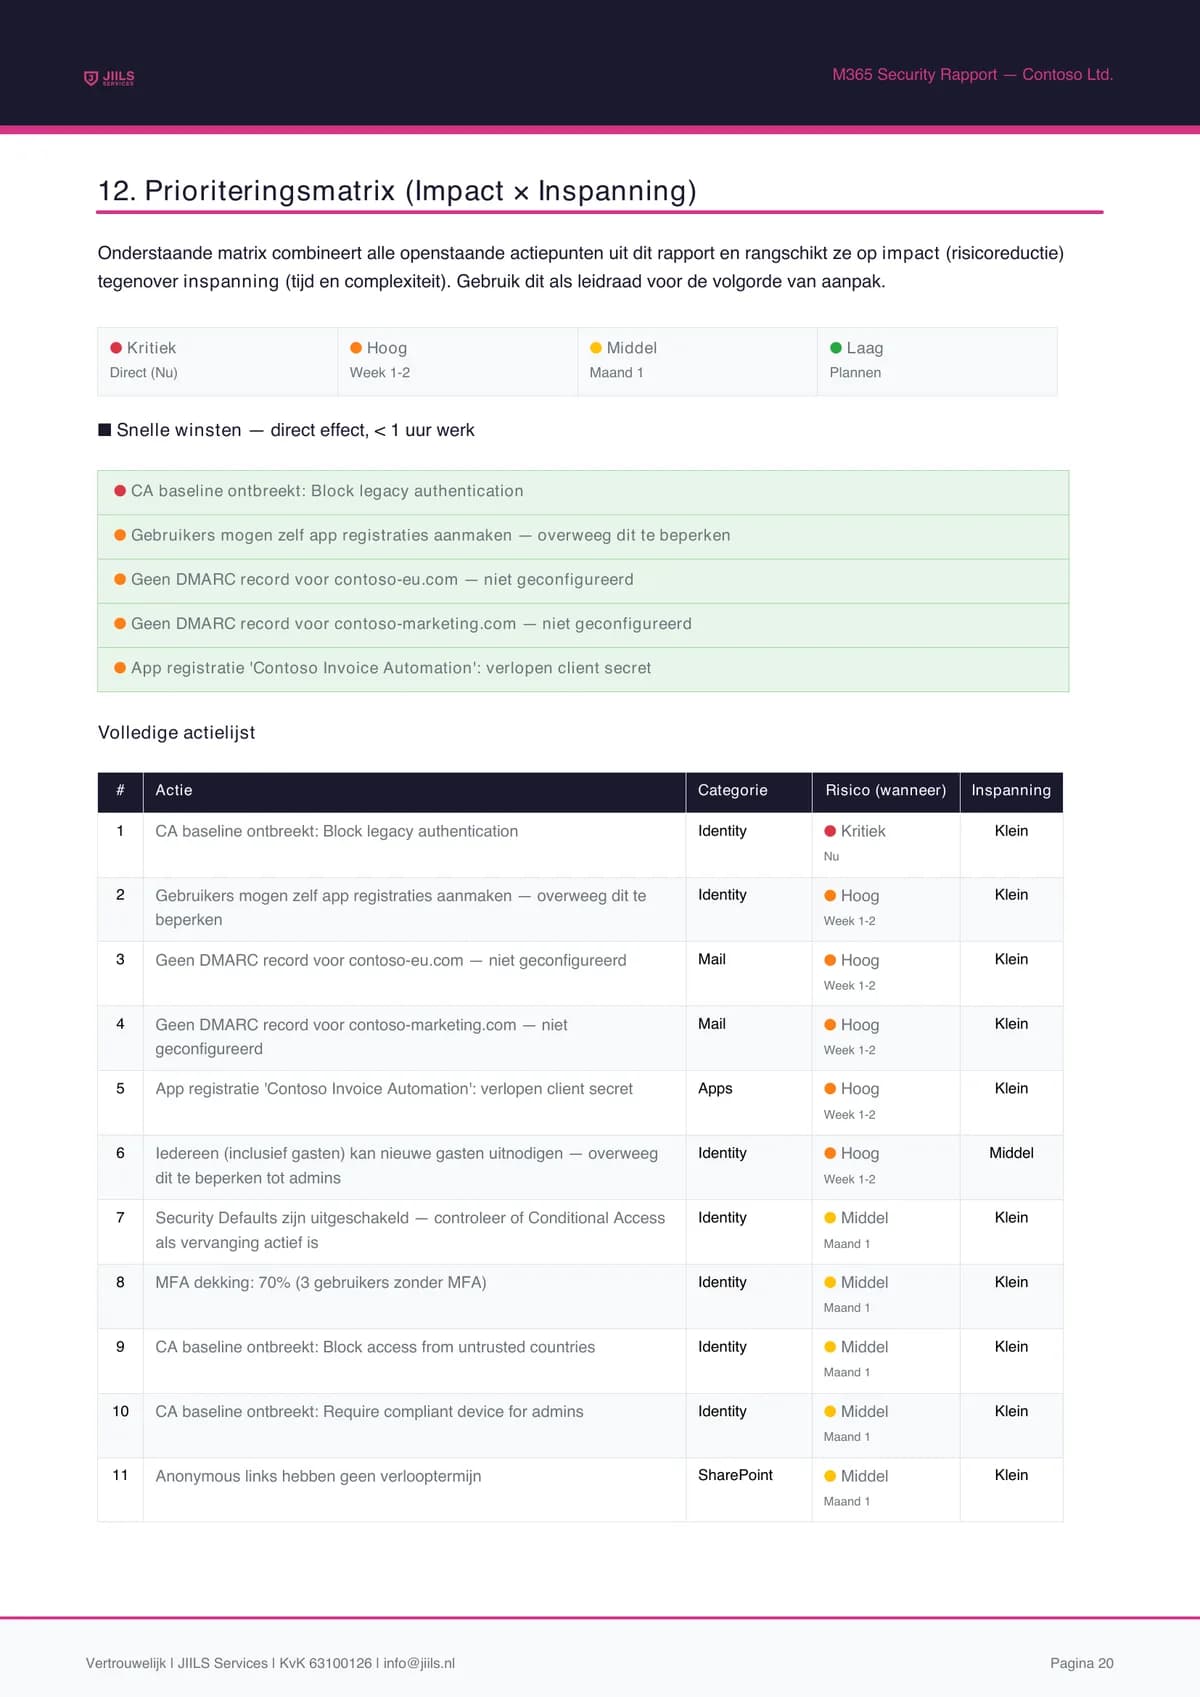Click the JIILS Services shield logo
The width and height of the screenshot is (1200, 1697).
(92, 78)
